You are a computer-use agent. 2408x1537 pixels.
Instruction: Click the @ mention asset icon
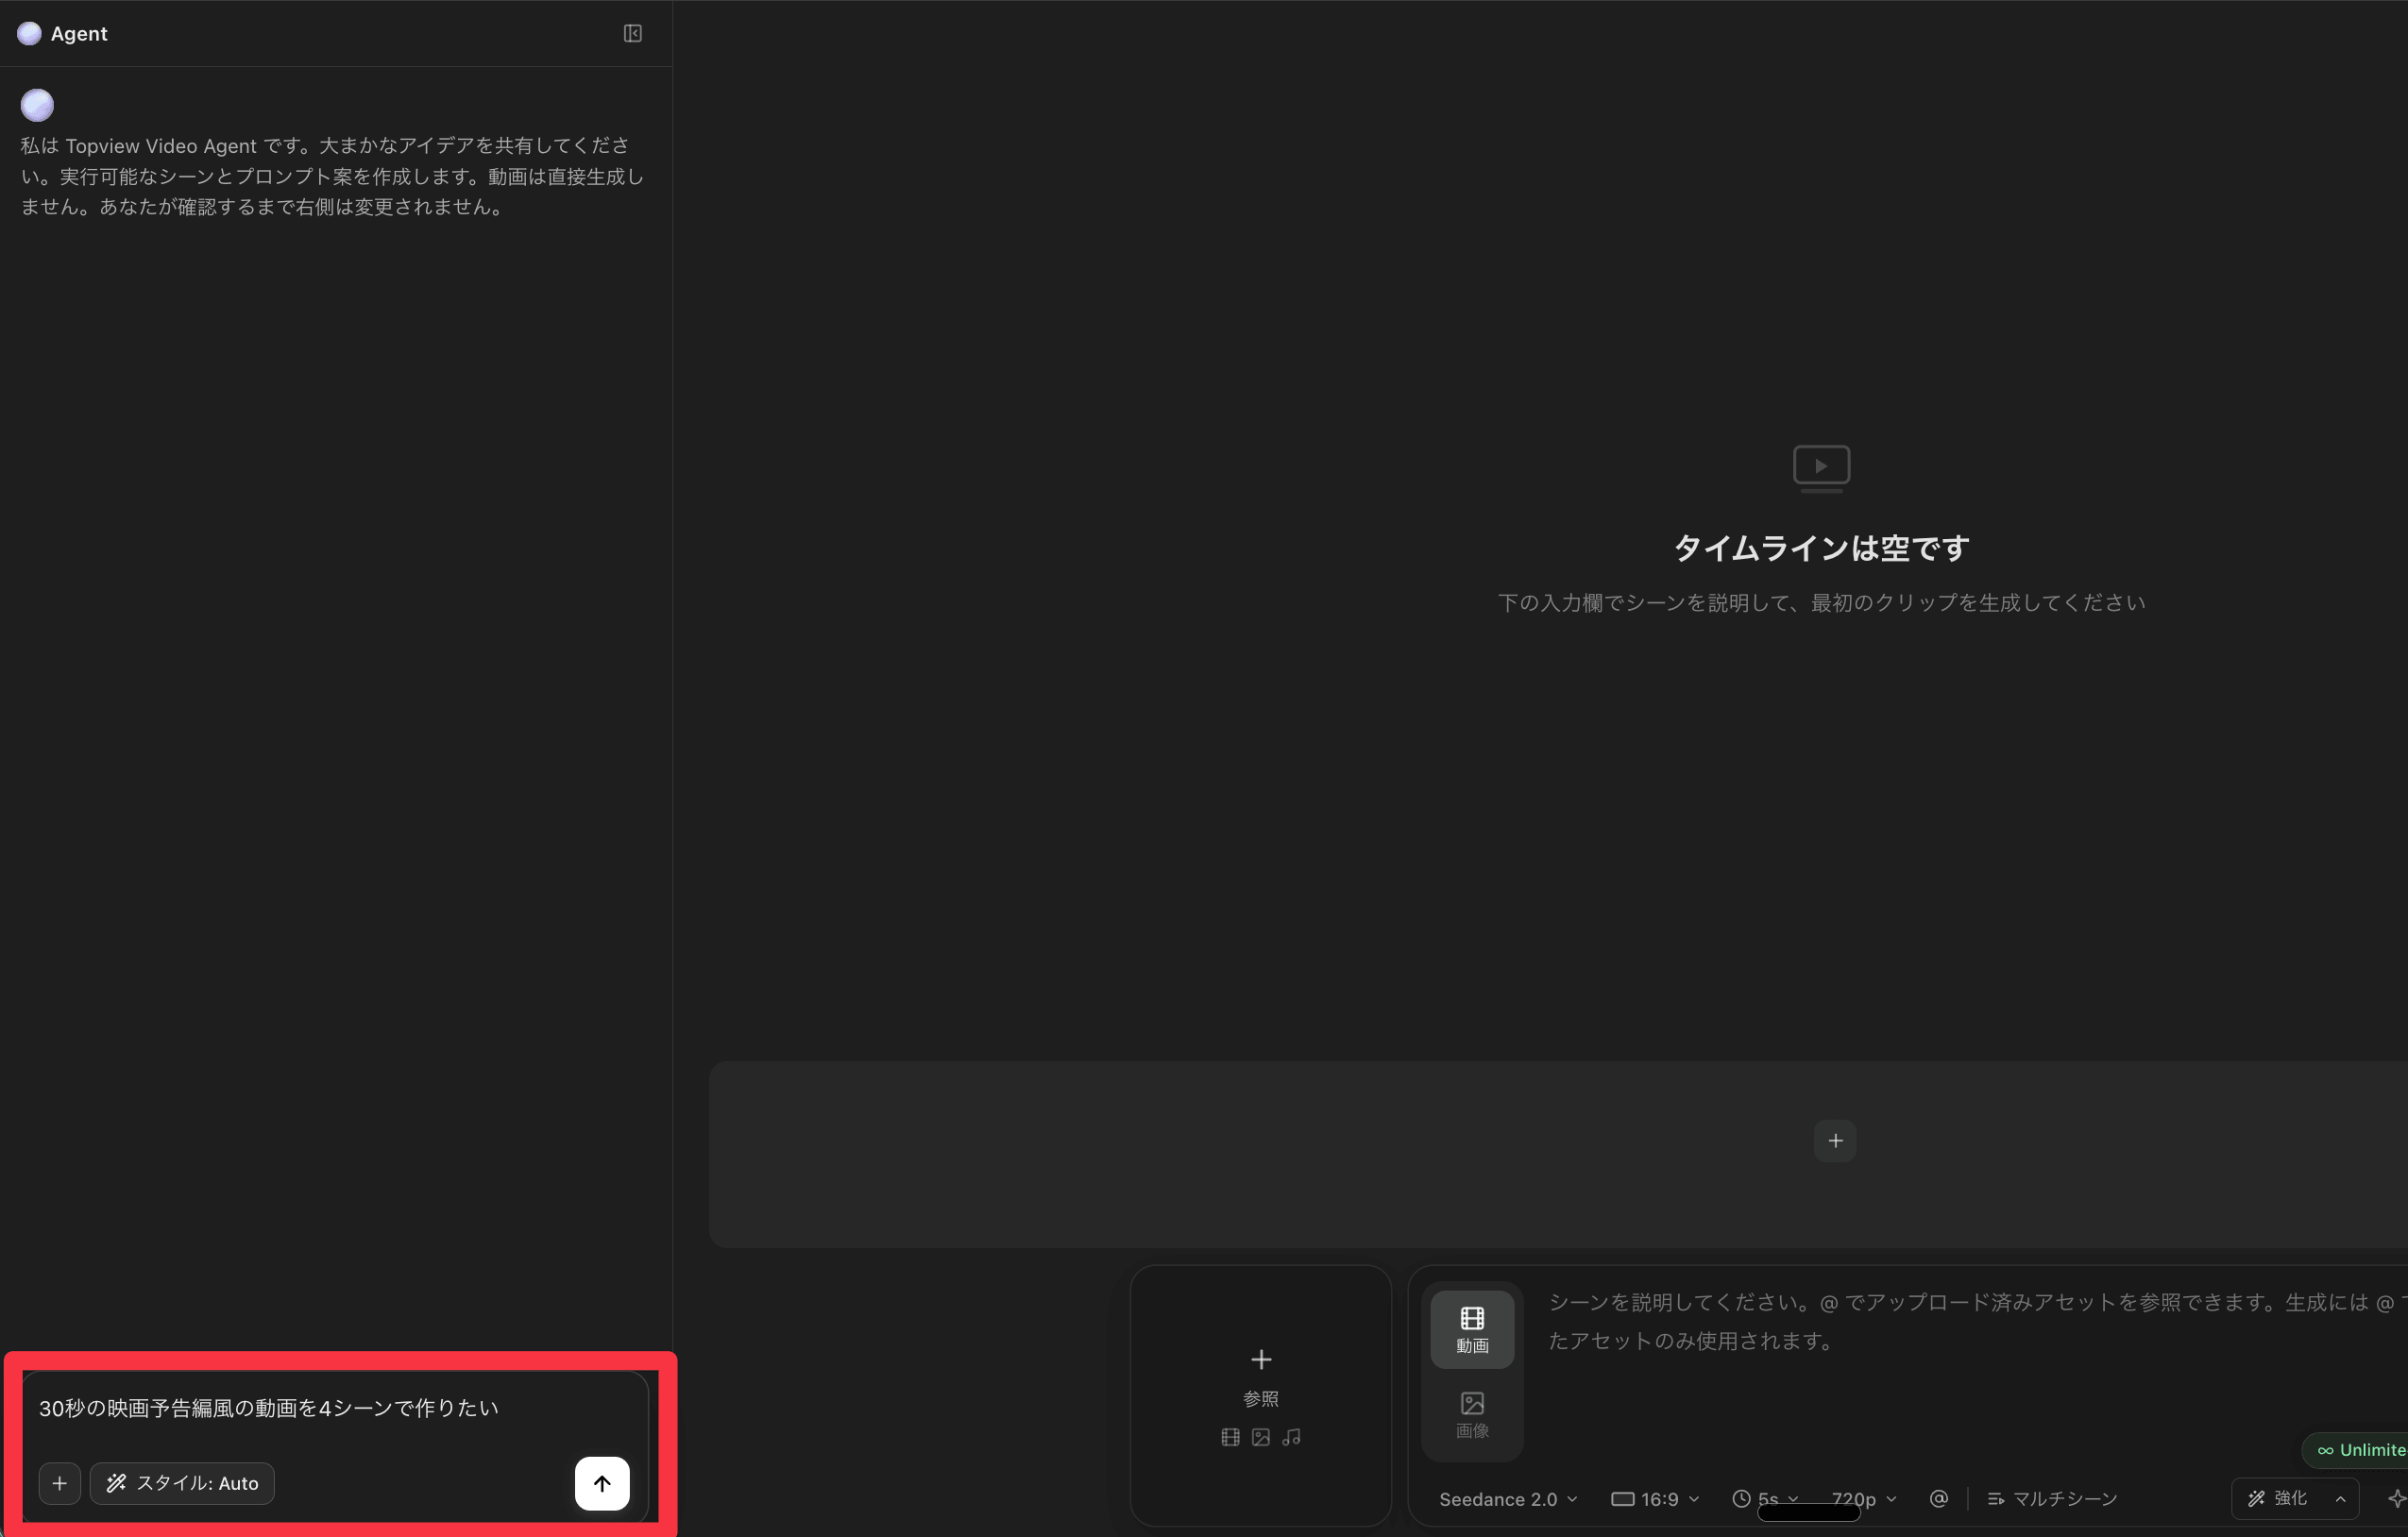pyautogui.click(x=1938, y=1498)
